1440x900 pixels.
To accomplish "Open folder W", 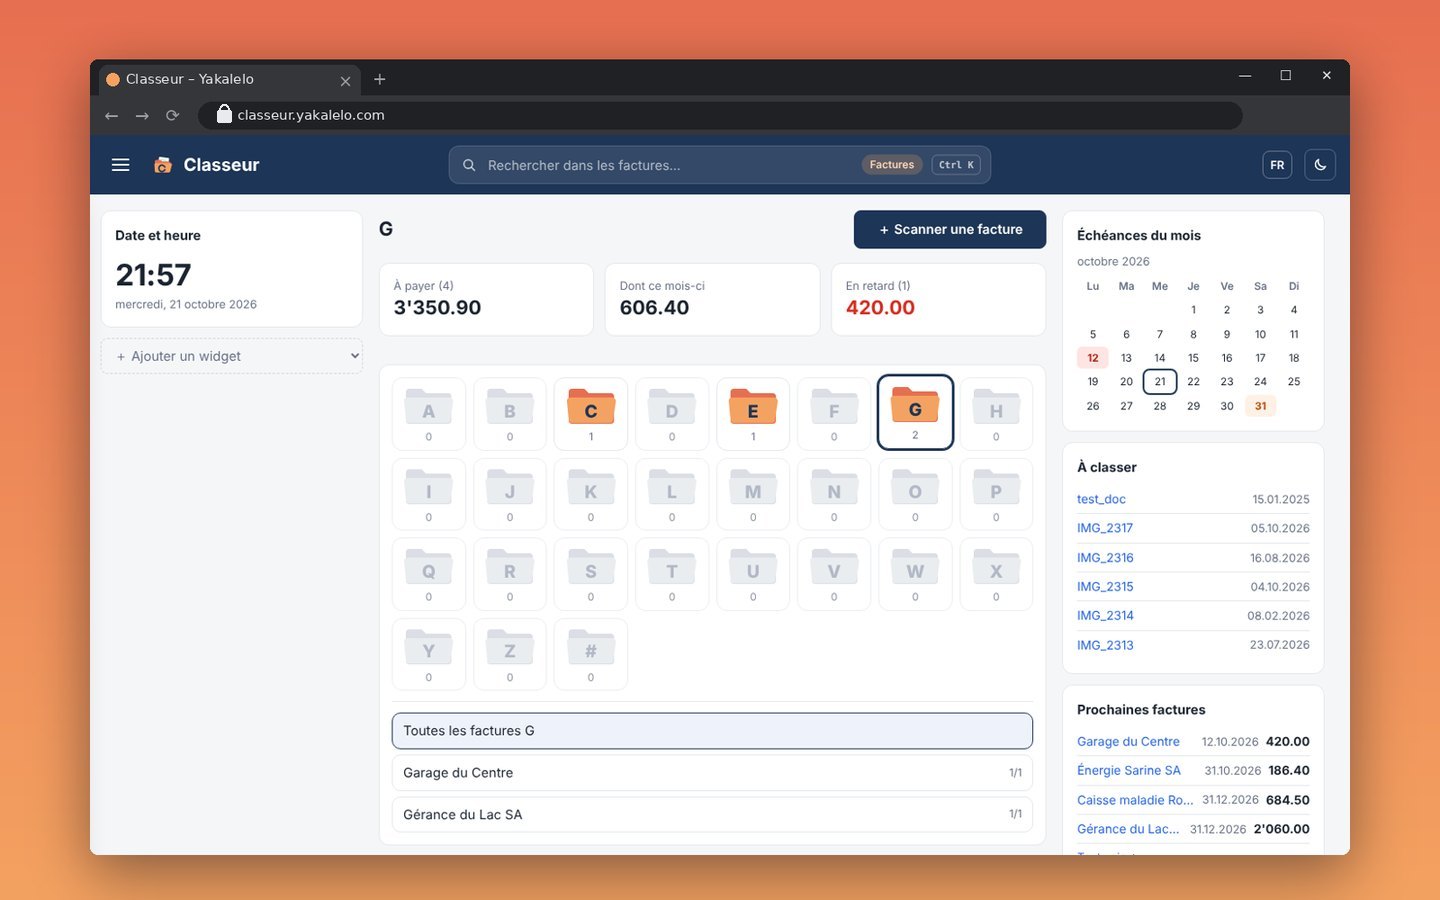I will [x=915, y=574].
